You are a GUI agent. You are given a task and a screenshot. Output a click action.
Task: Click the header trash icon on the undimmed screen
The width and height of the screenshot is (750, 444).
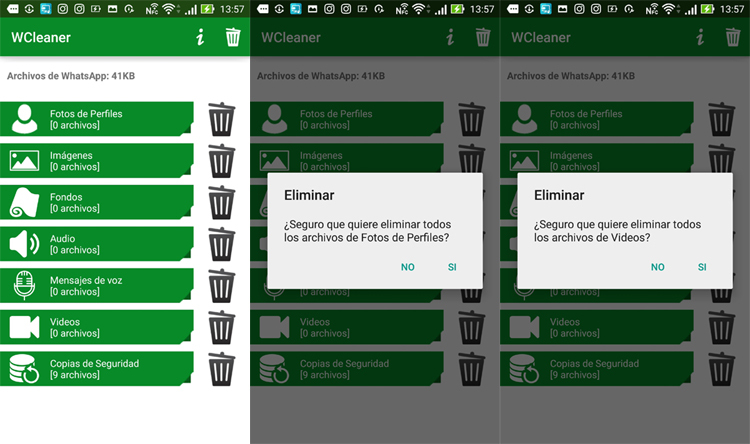click(233, 38)
